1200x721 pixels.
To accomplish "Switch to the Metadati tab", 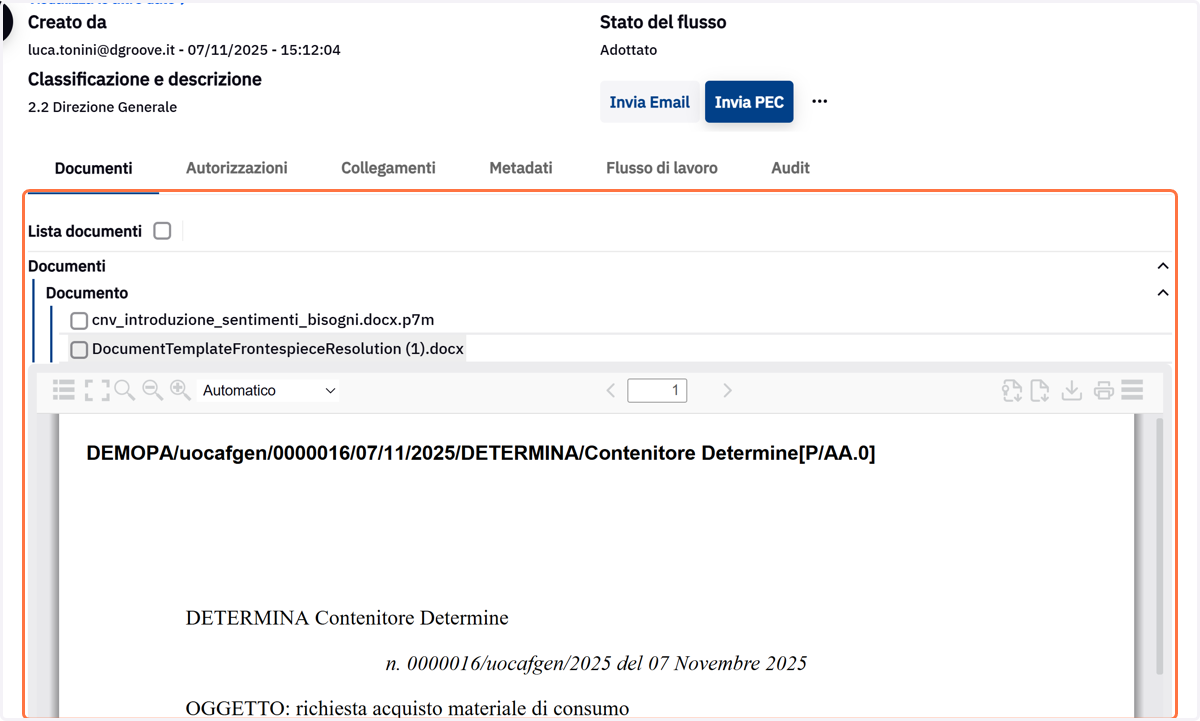I will click(521, 168).
